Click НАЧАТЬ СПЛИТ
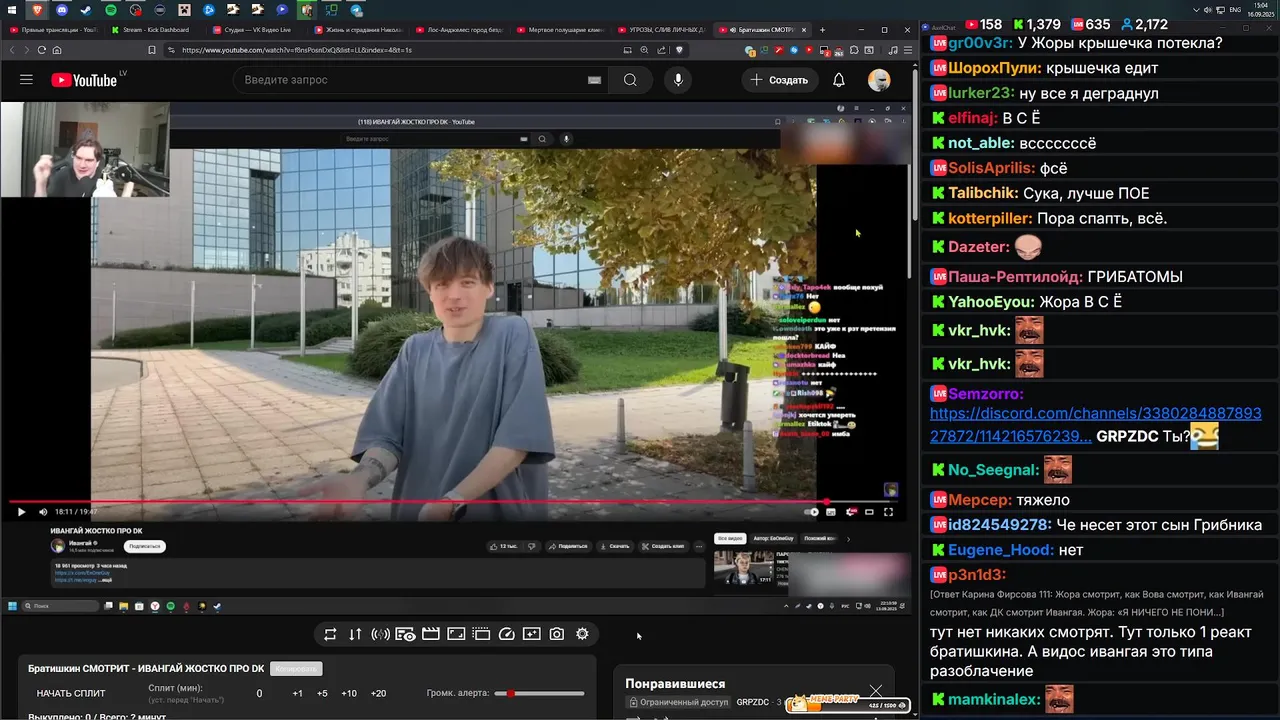1280x720 pixels. click(x=71, y=693)
